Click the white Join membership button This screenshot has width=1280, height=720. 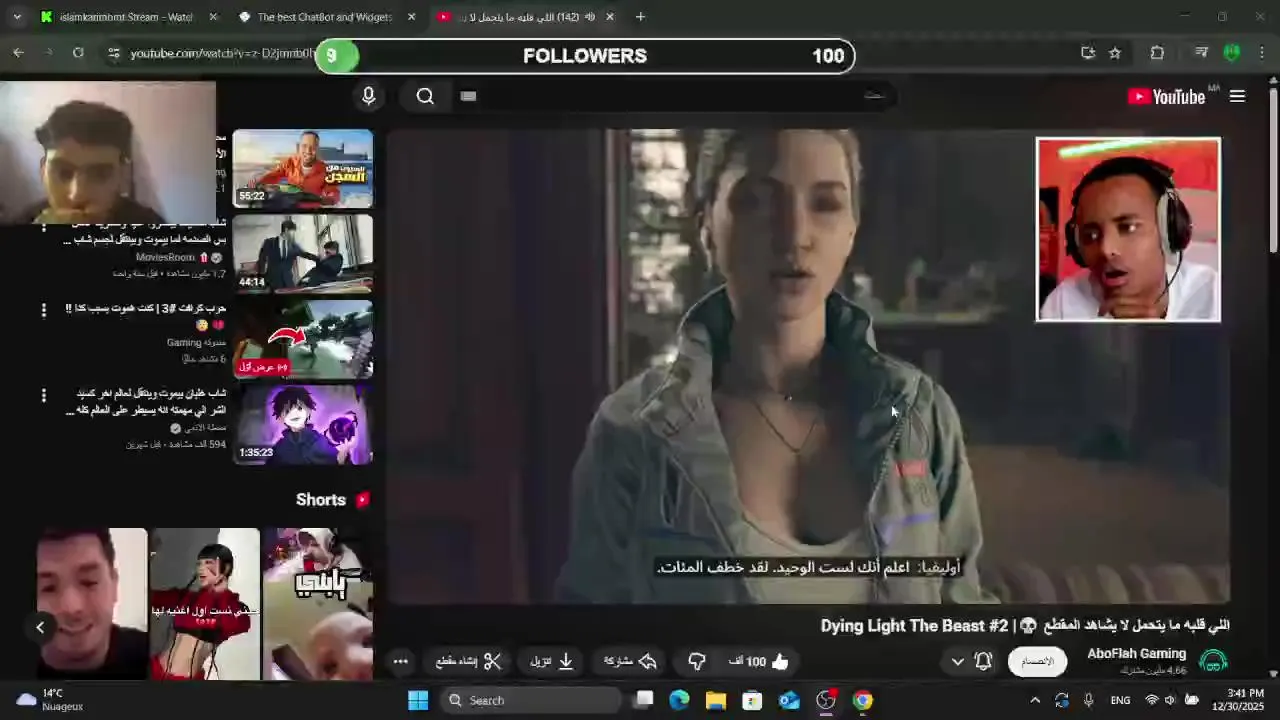[1037, 661]
